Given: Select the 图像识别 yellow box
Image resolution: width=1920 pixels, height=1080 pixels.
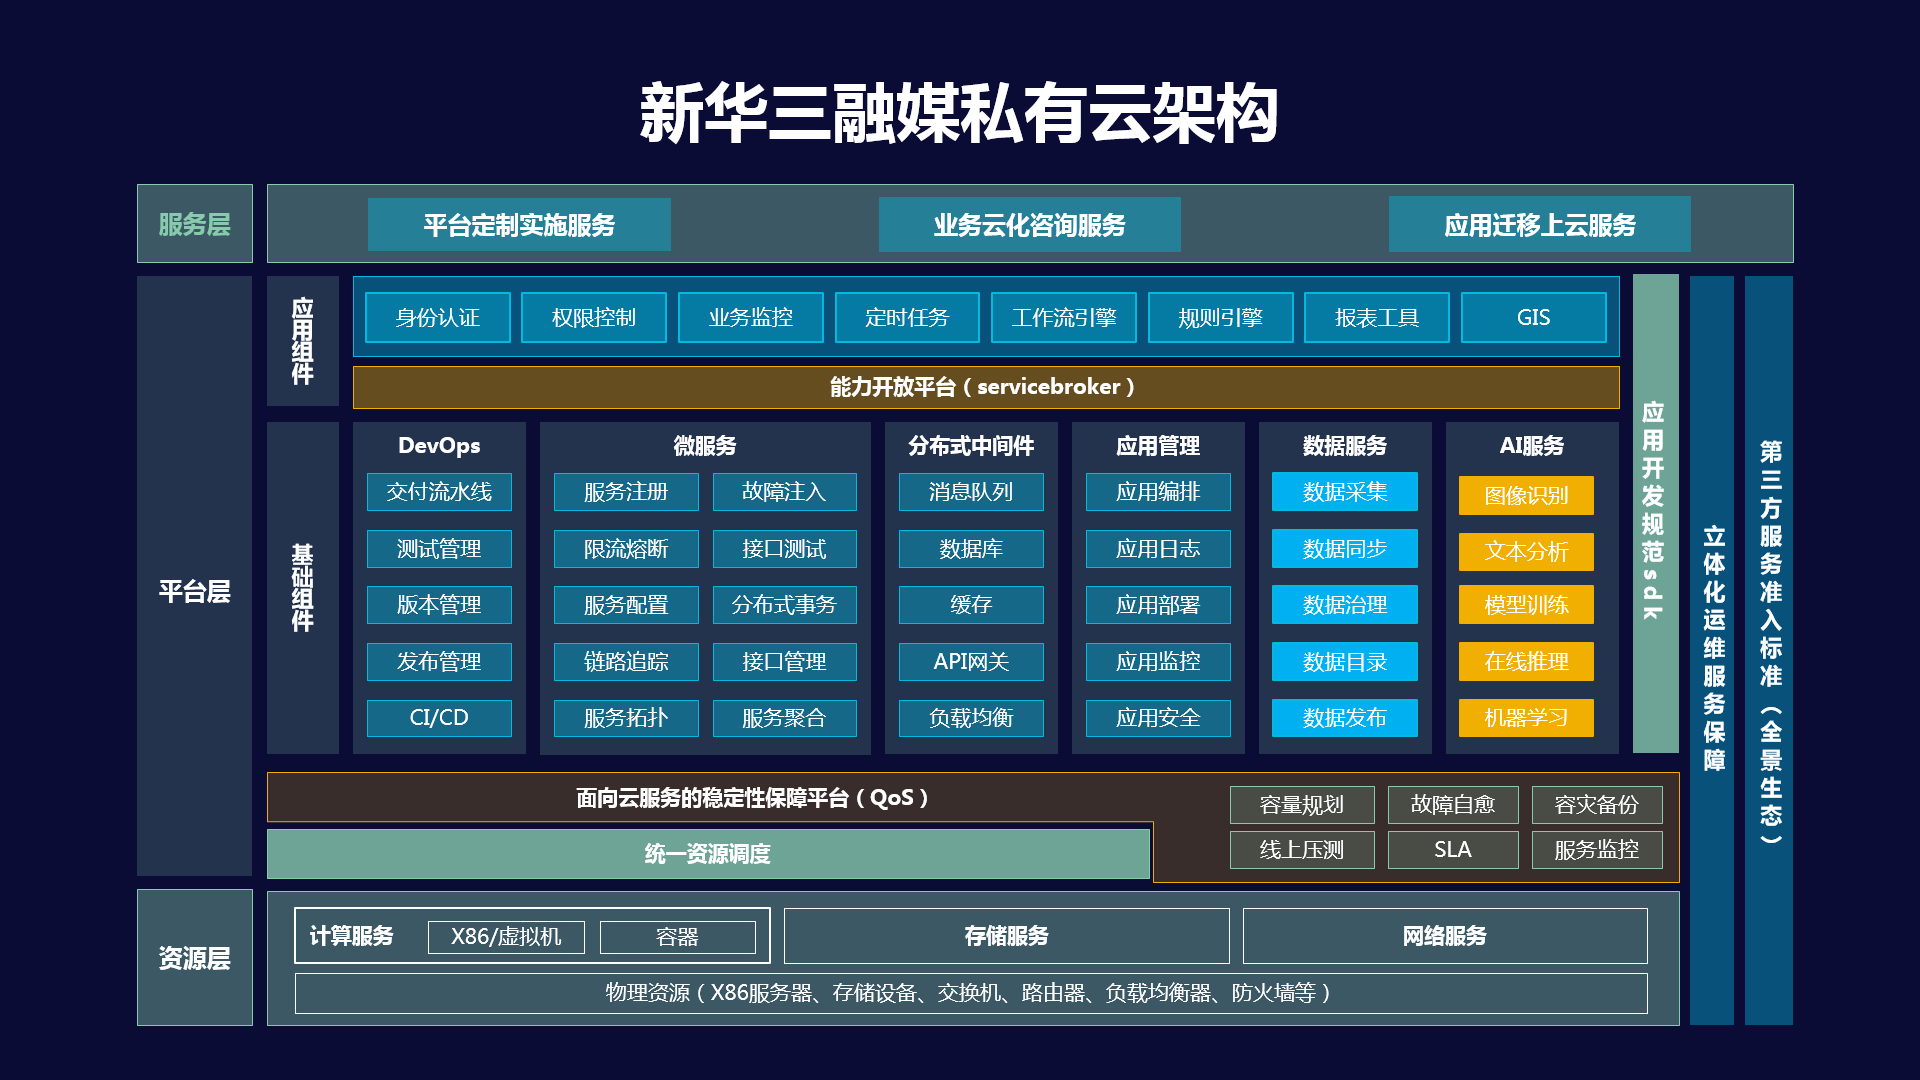Looking at the screenshot, I should (x=1526, y=496).
